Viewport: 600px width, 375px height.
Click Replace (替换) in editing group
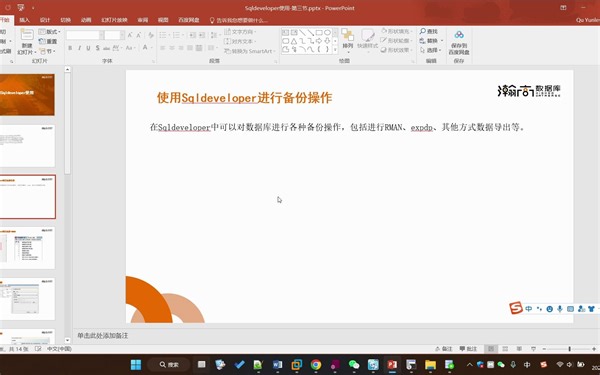click(x=431, y=41)
